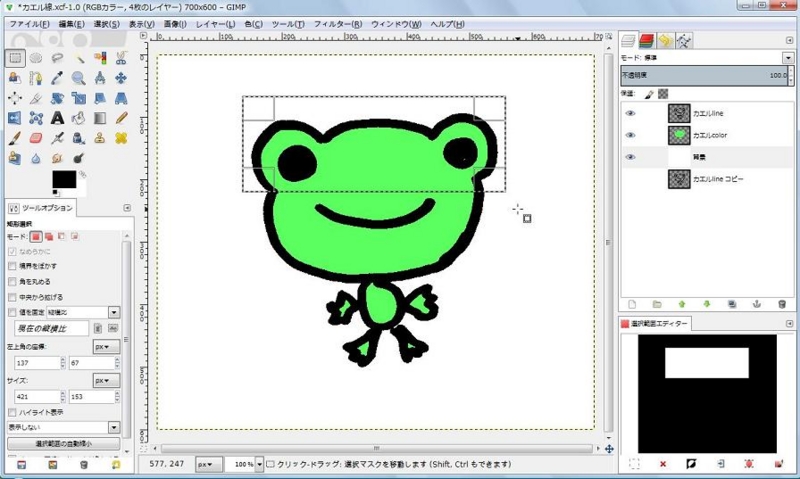Click the anchor layer icon
The width and height of the screenshot is (800, 479).
757,304
